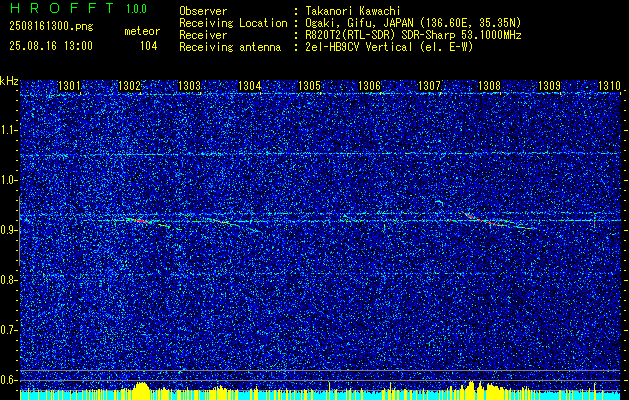The image size is (629, 400).
Task: Click the 1.1 kHz frequency label
Action: (x=9, y=130)
